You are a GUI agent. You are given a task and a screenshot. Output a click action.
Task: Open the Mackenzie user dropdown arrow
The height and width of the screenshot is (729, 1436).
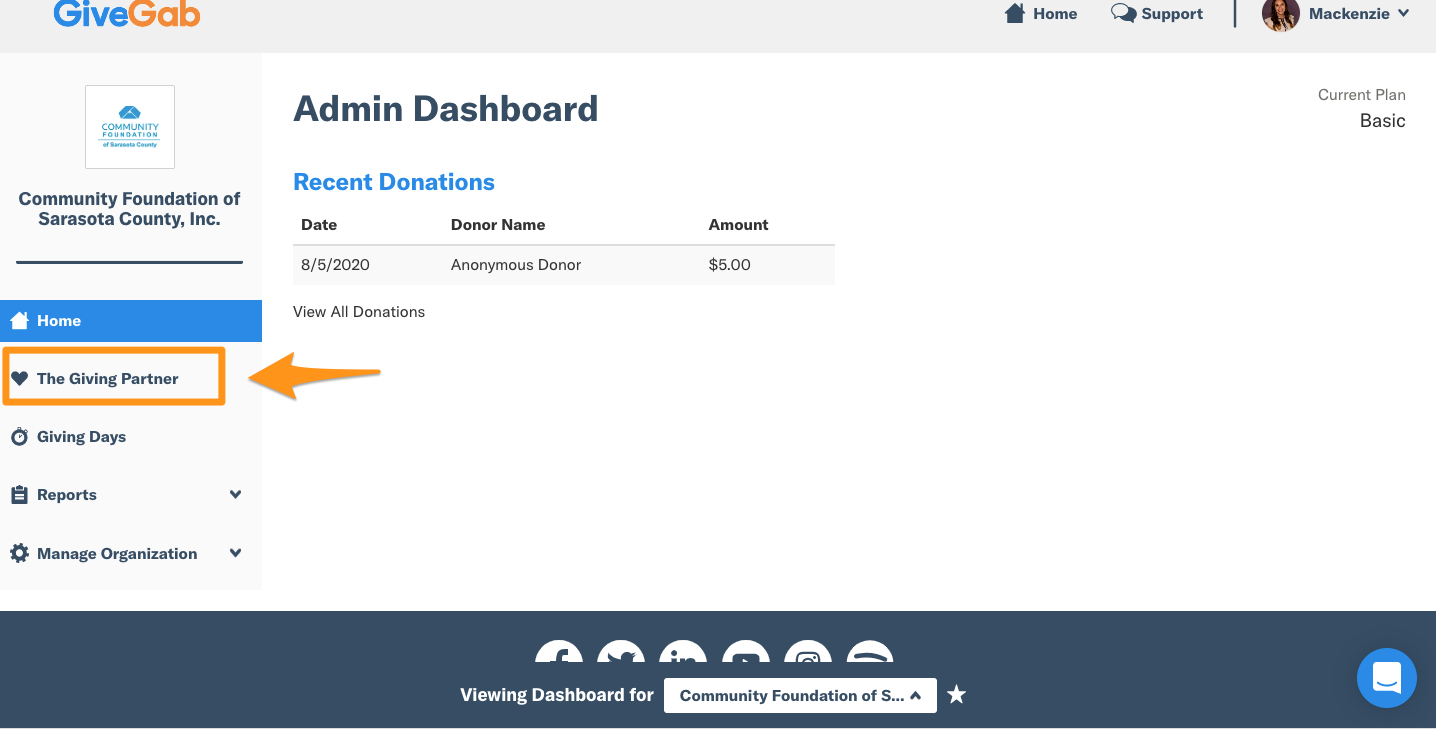click(x=1403, y=13)
